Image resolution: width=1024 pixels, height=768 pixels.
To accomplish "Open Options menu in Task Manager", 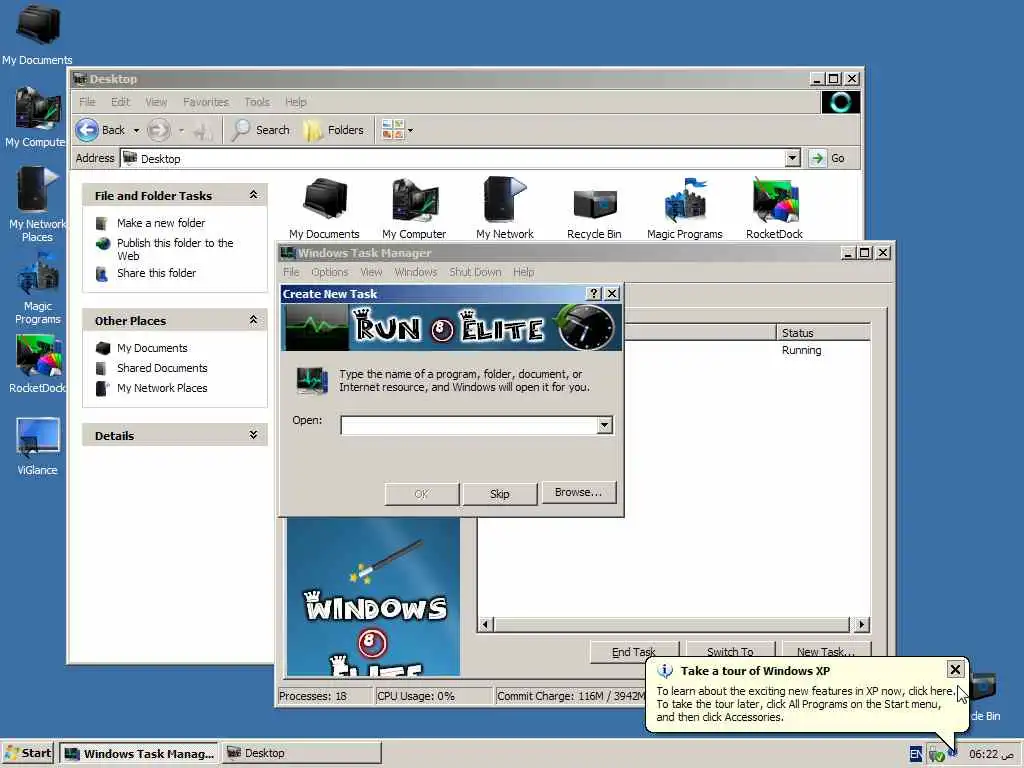I will (x=330, y=272).
